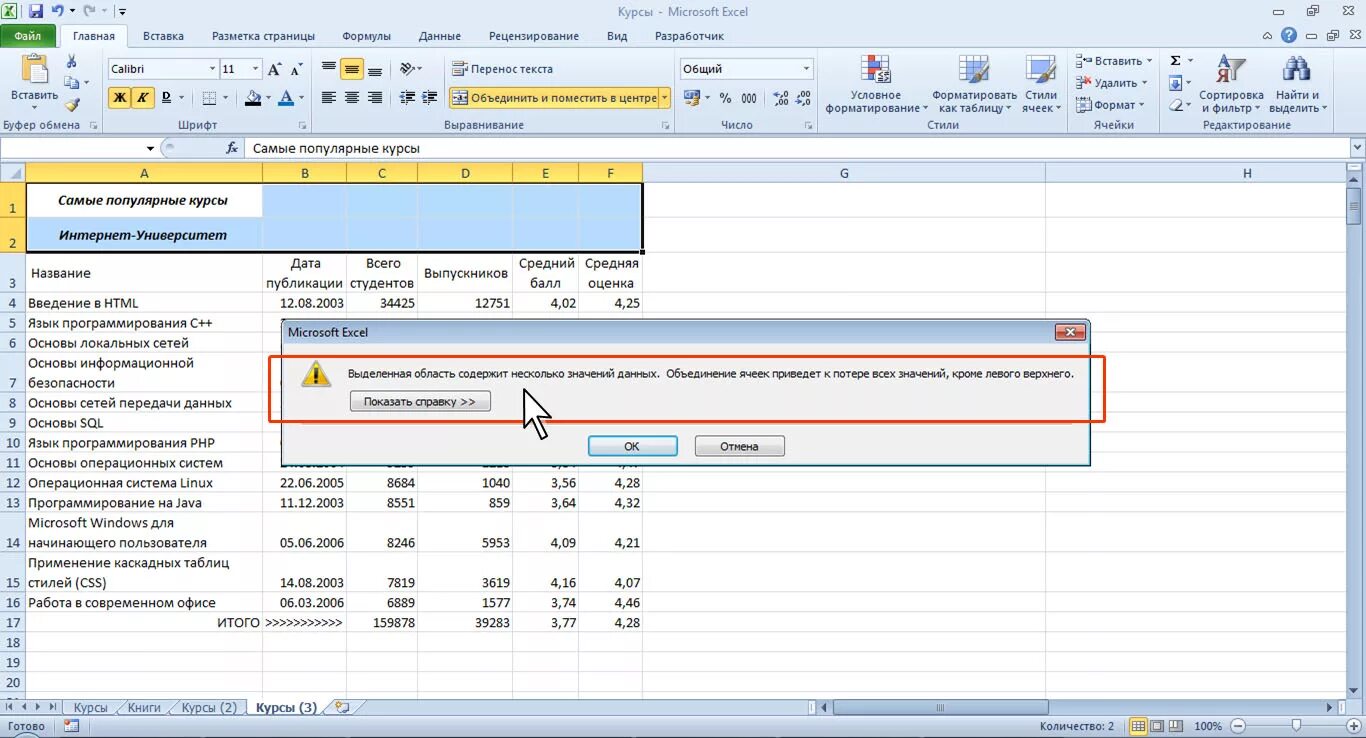This screenshot has width=1366, height=738.
Task: Open the font size 11 dropdown
Action: pyautogui.click(x=256, y=69)
